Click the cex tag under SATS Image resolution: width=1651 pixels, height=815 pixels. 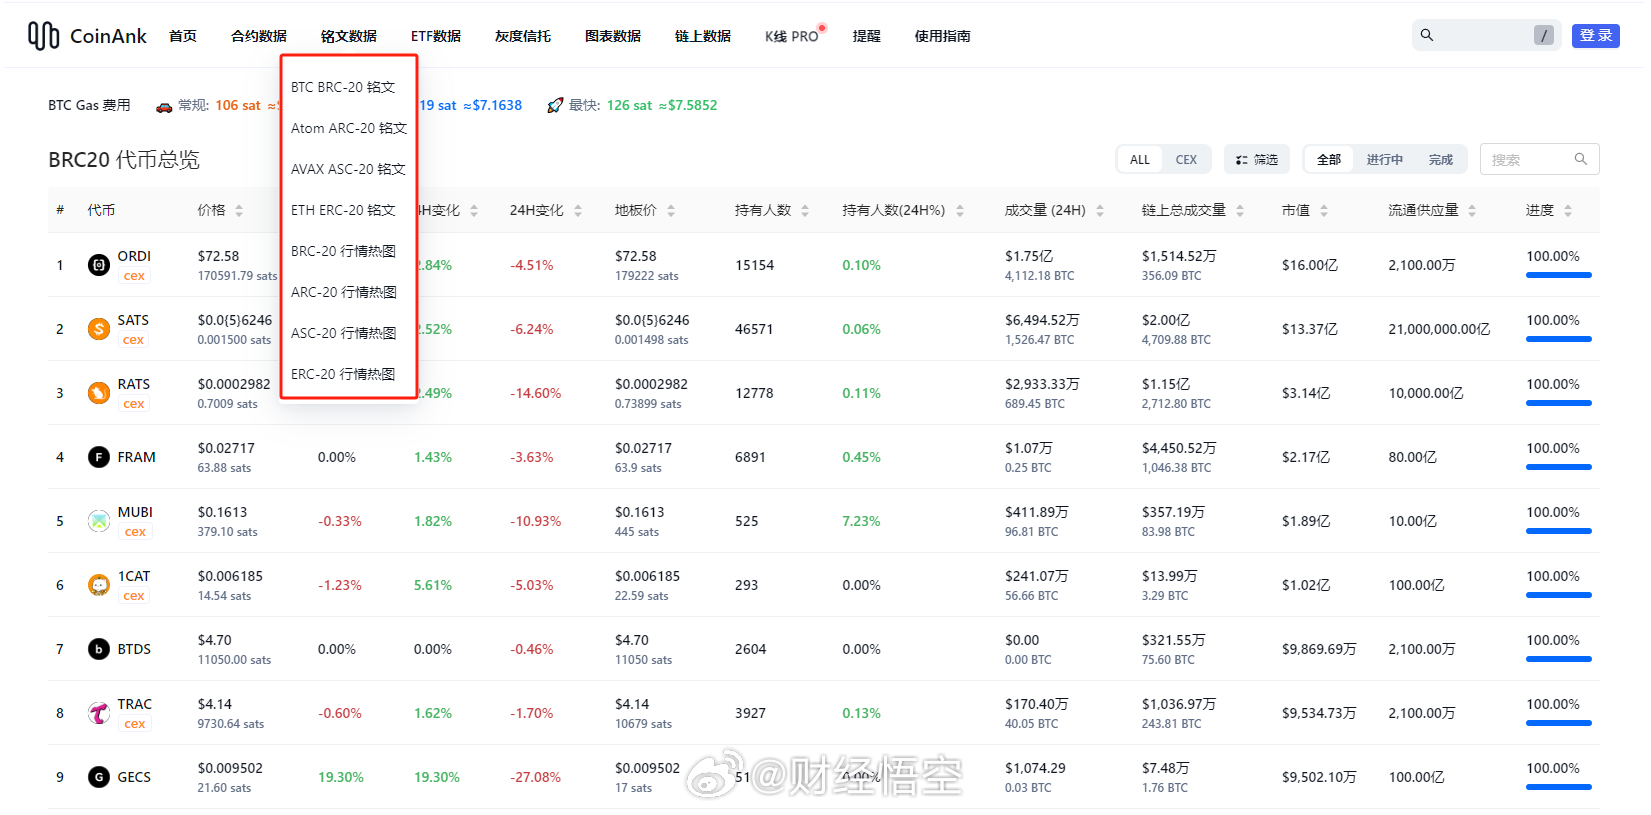133,340
